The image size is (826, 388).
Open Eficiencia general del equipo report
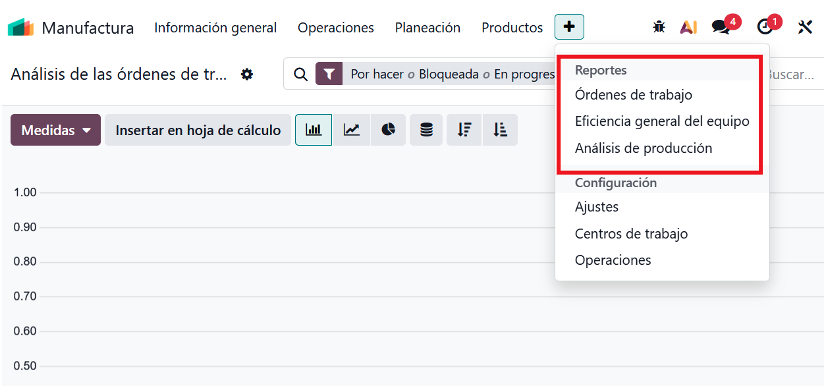(x=662, y=122)
